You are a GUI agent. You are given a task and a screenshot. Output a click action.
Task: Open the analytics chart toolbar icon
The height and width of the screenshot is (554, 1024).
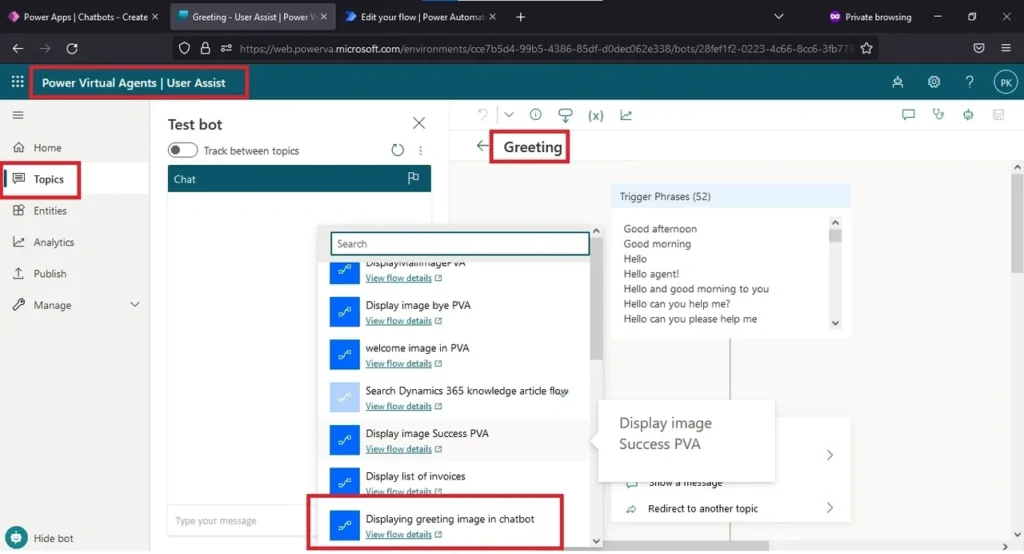(626, 115)
